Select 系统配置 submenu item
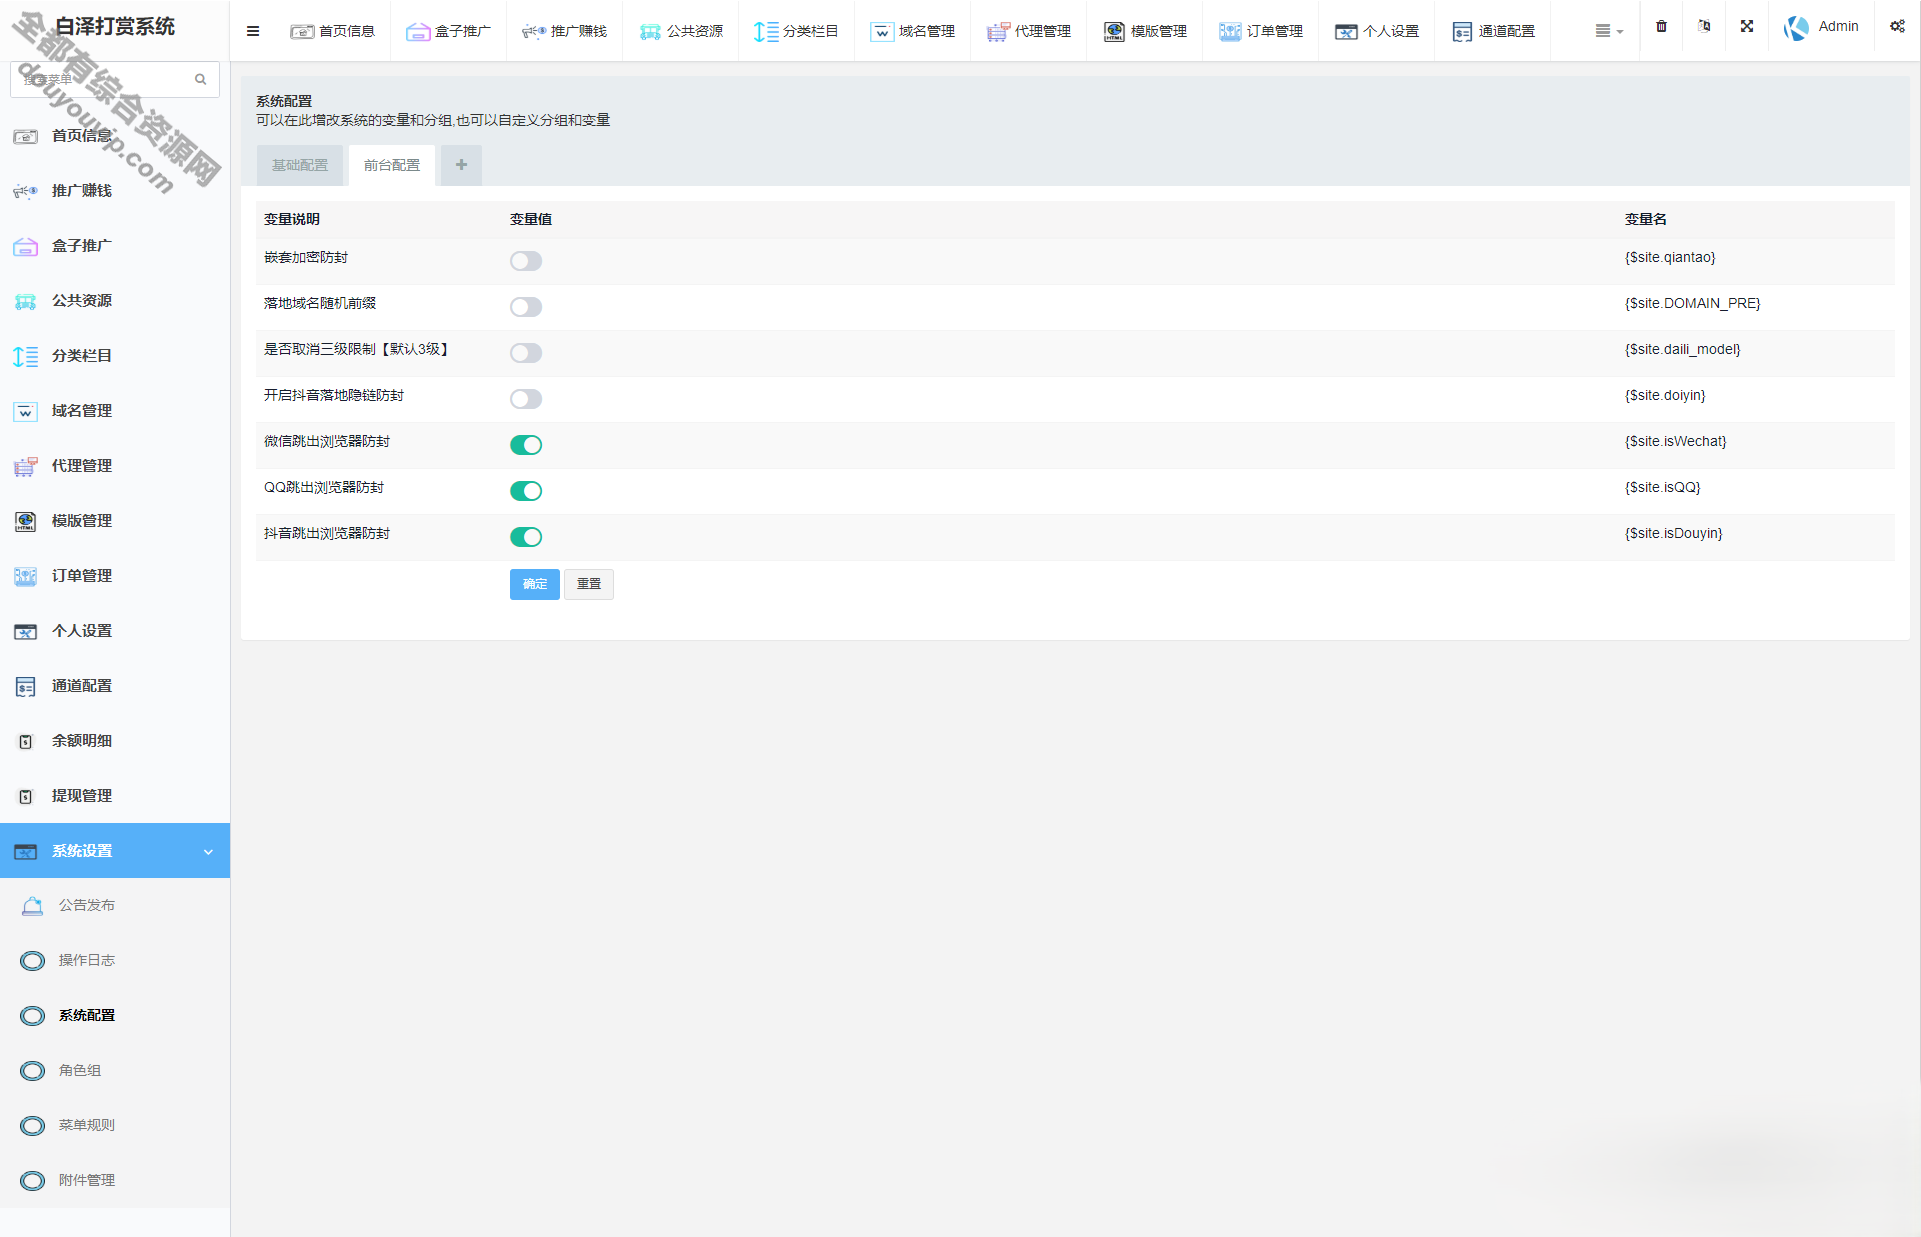 tap(115, 1015)
